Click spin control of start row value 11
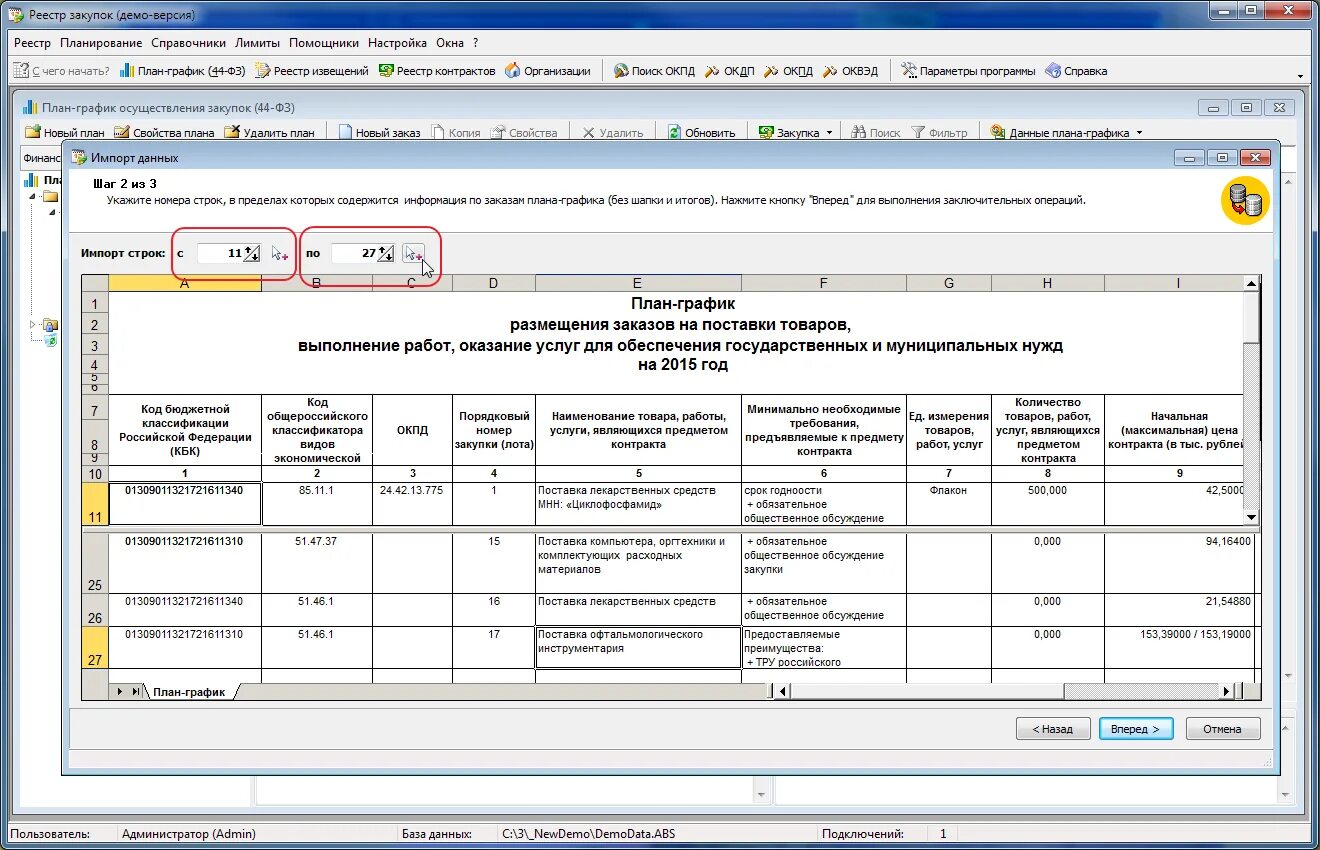1320x850 pixels. [x=253, y=253]
